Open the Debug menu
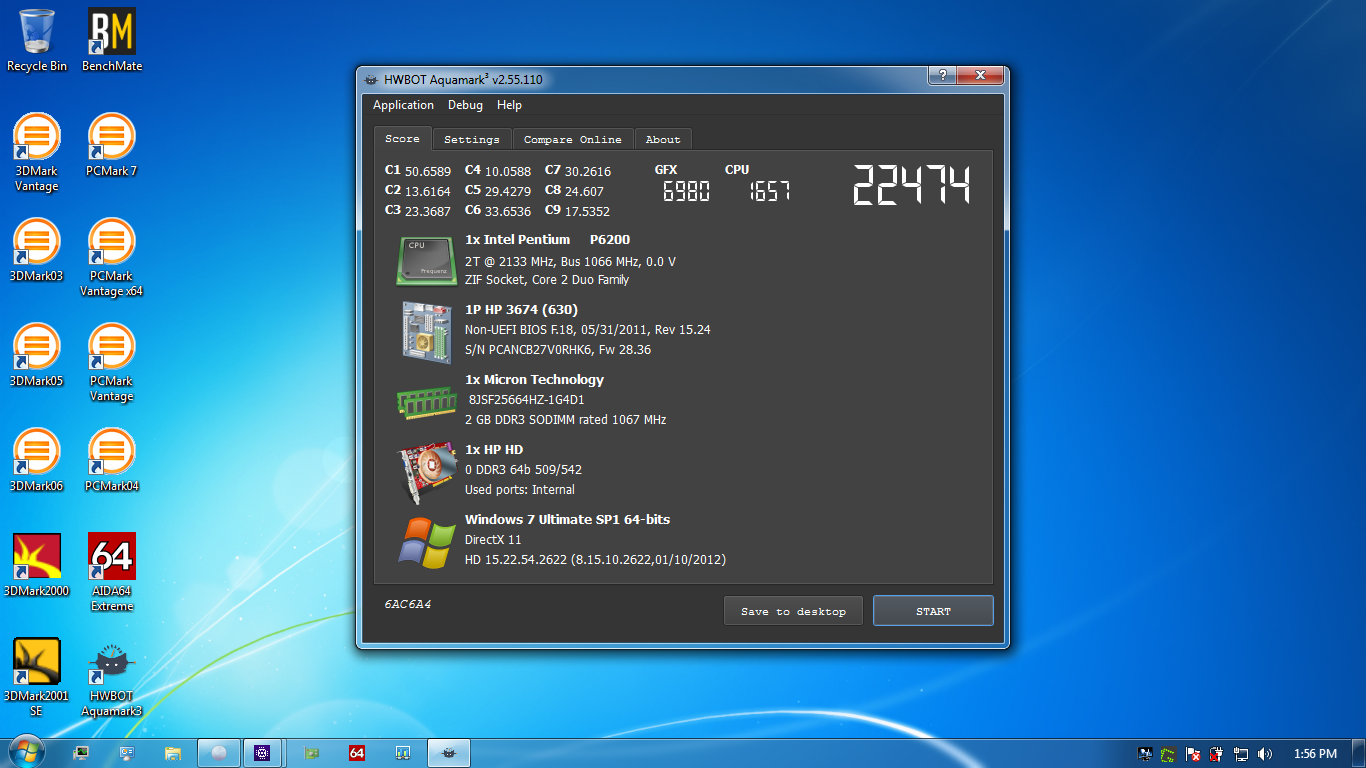 (465, 105)
